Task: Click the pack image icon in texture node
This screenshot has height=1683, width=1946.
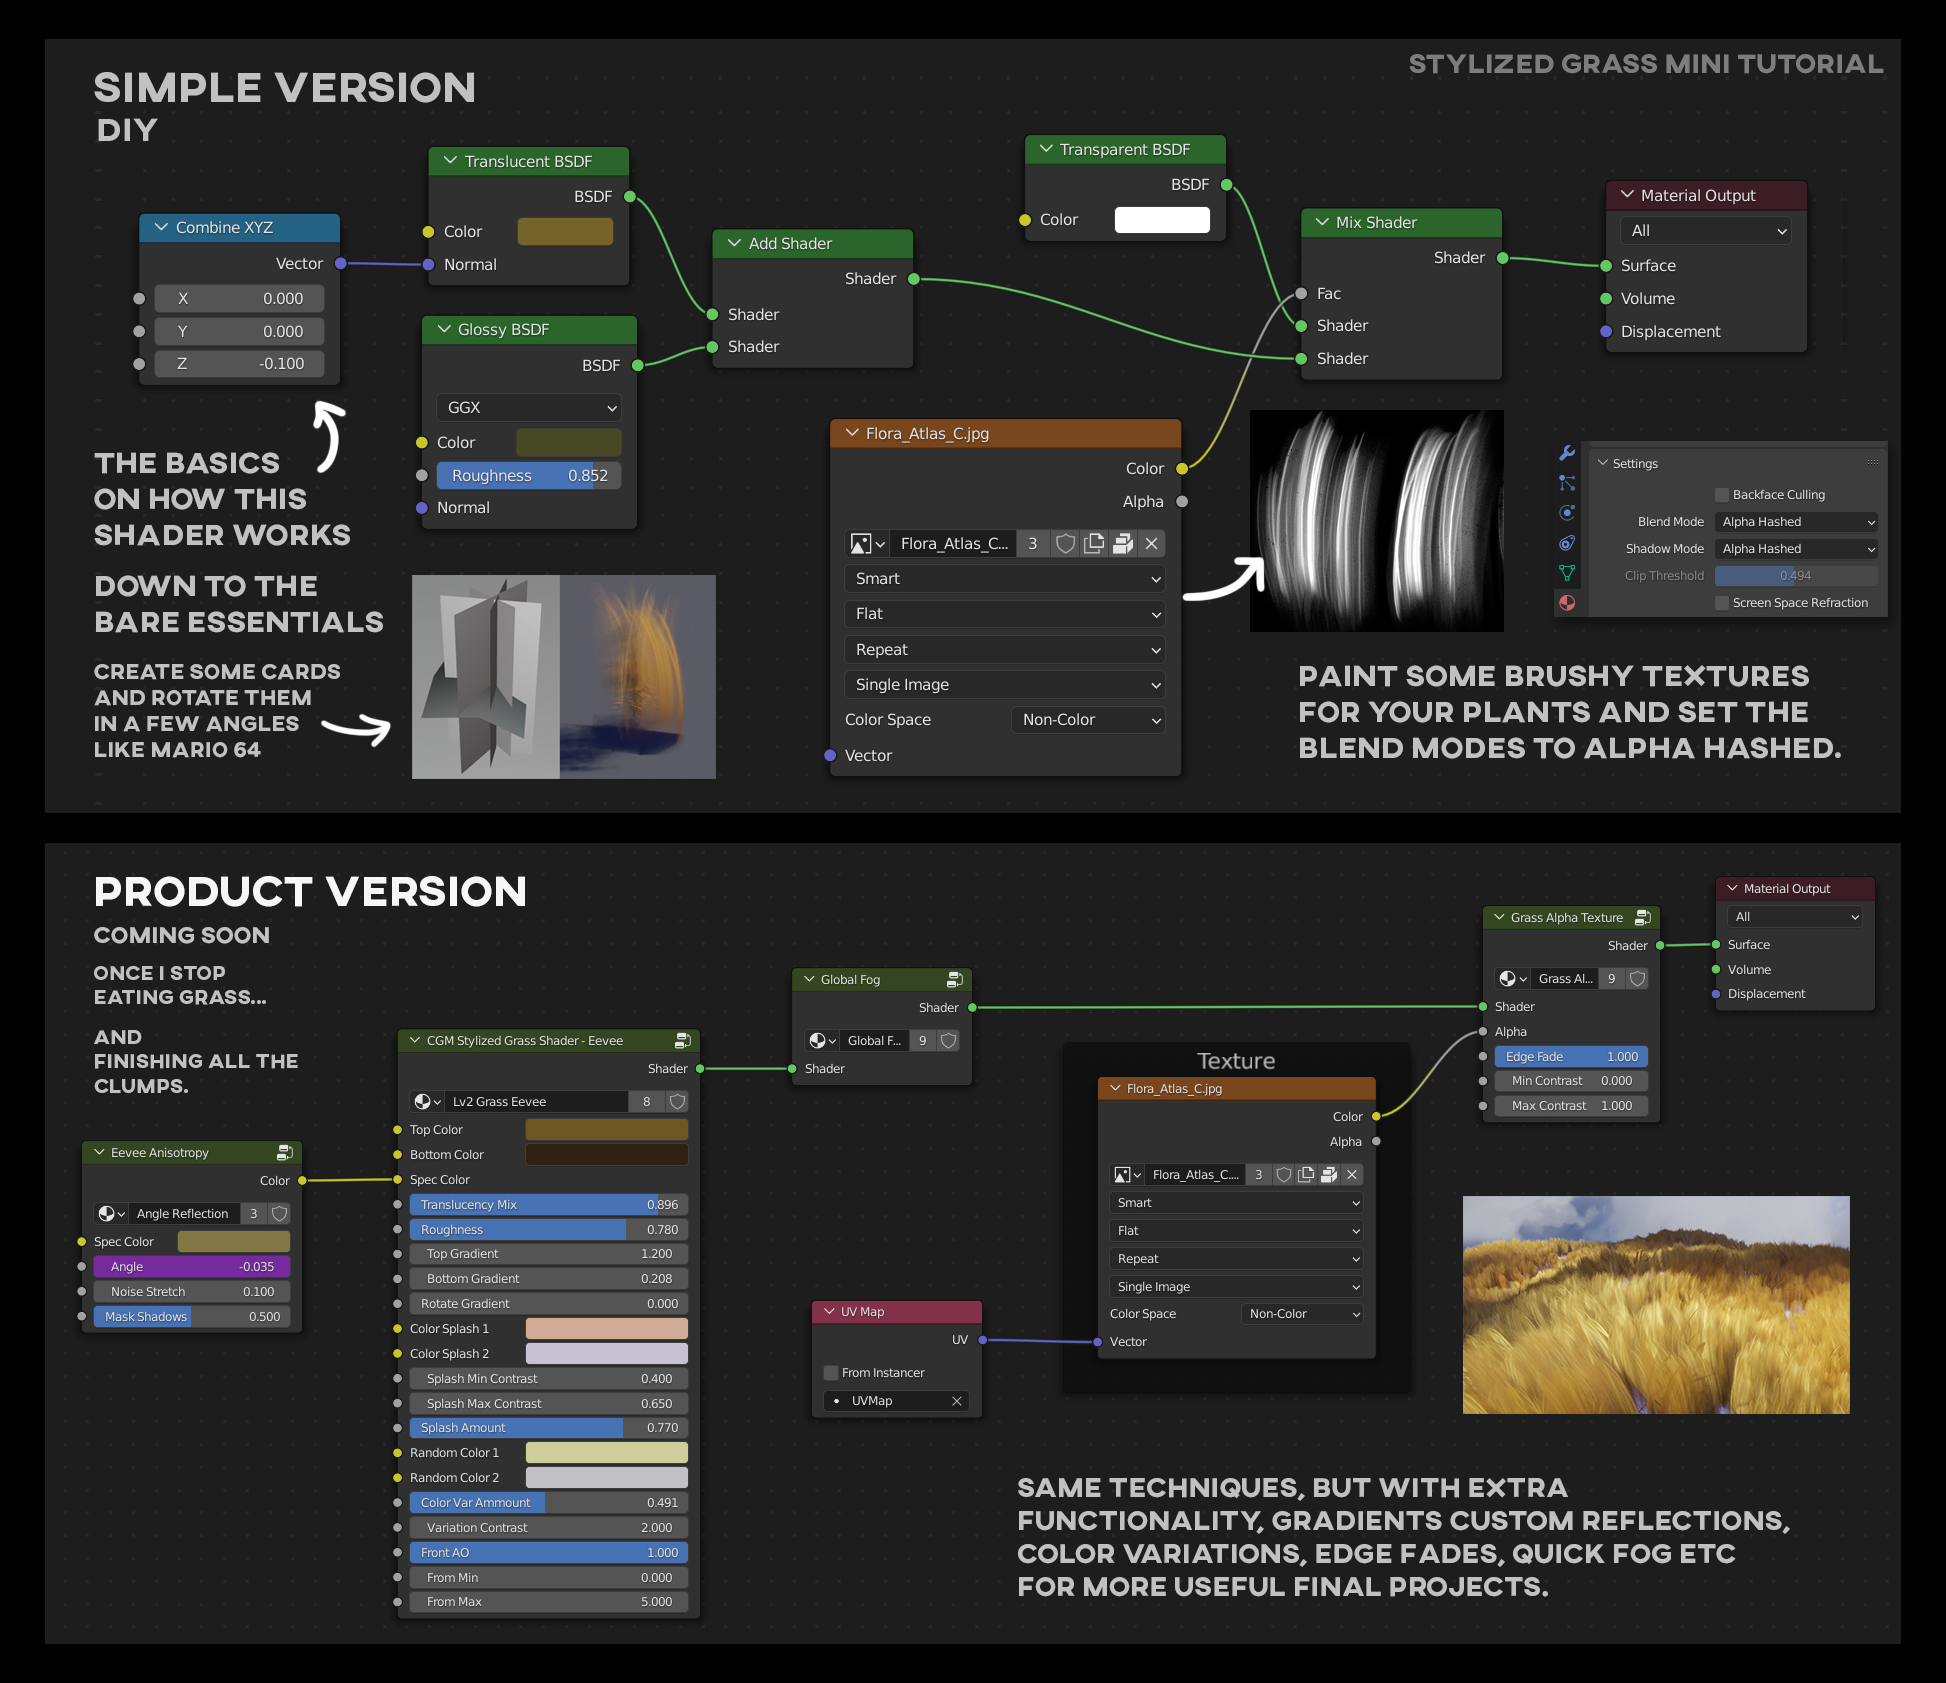Action: click(1123, 544)
